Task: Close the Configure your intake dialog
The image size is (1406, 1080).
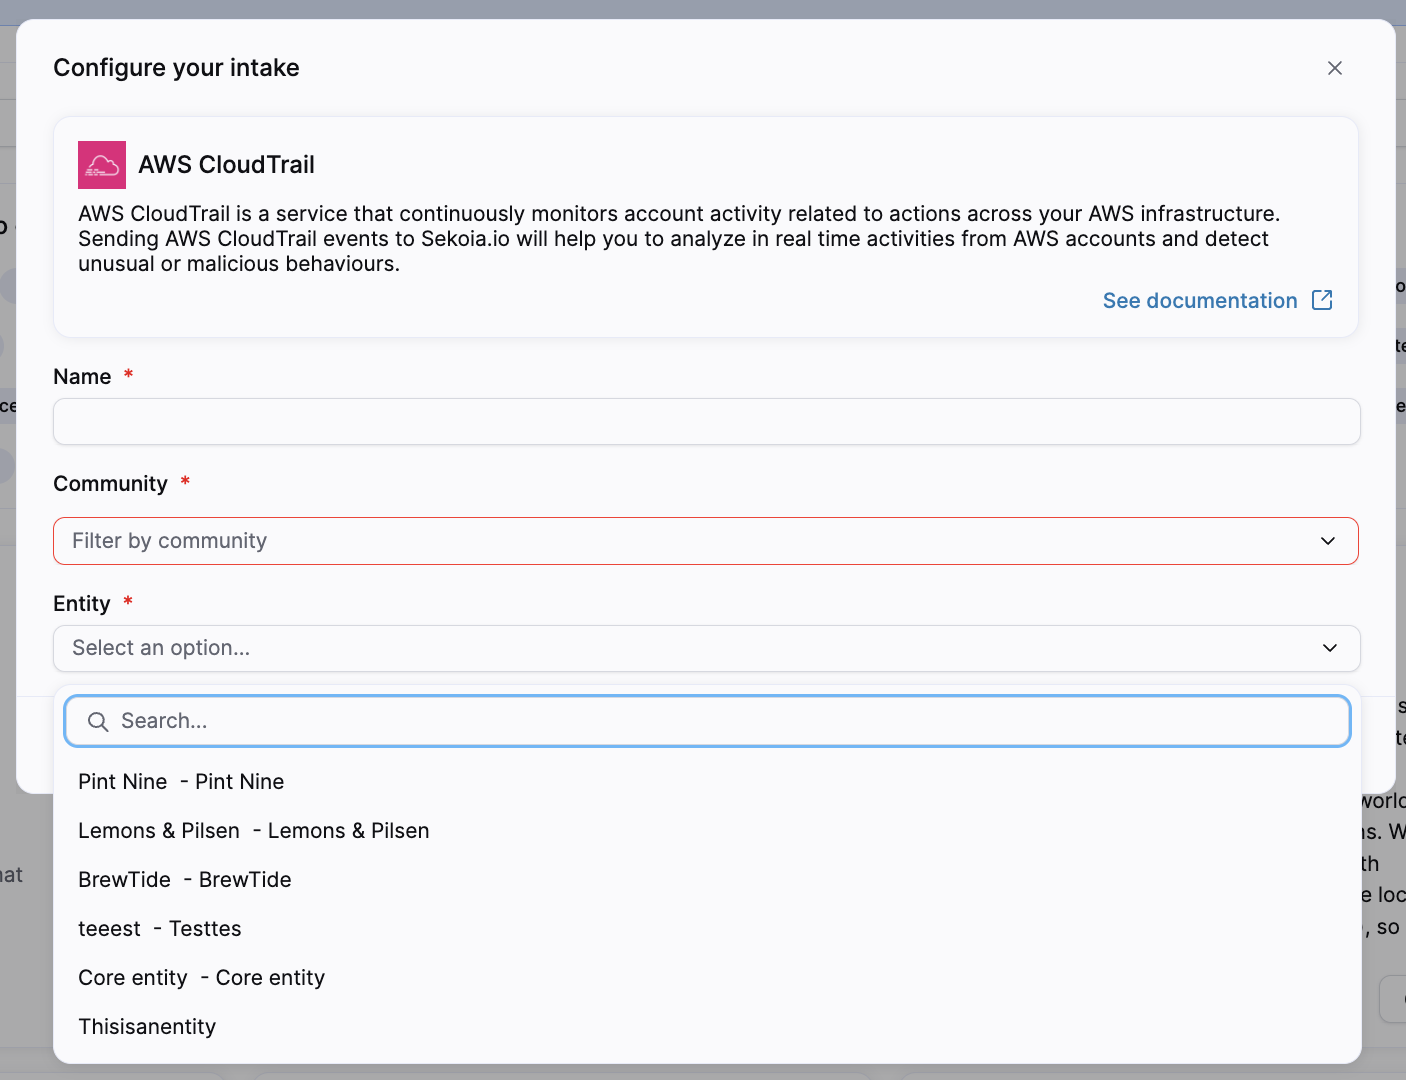Action: click(1334, 68)
